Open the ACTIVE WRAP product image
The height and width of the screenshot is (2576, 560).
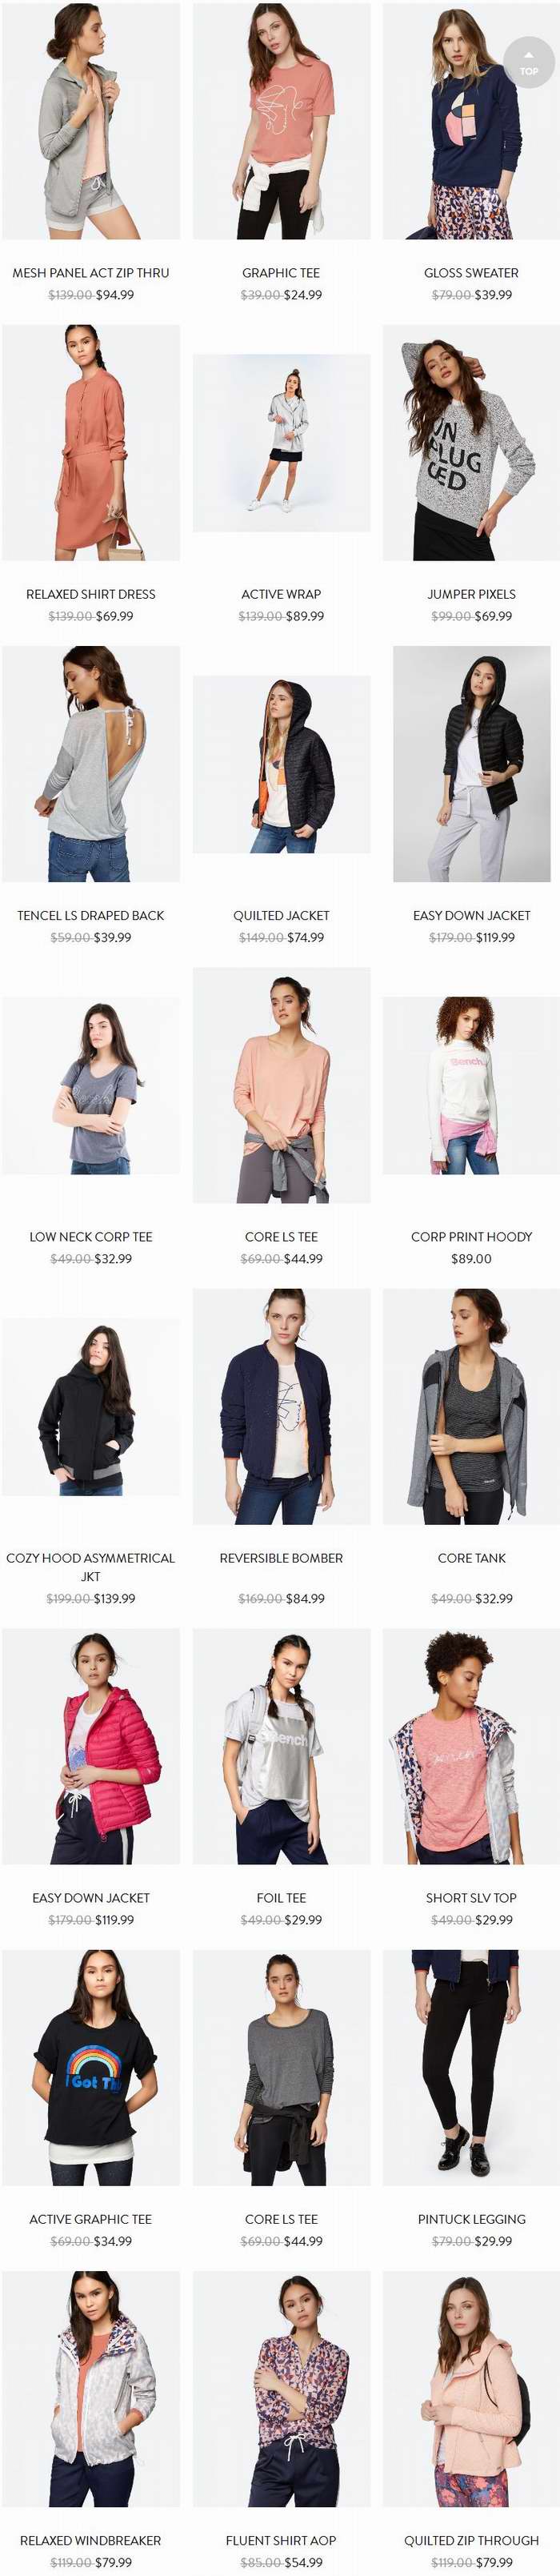click(281, 442)
